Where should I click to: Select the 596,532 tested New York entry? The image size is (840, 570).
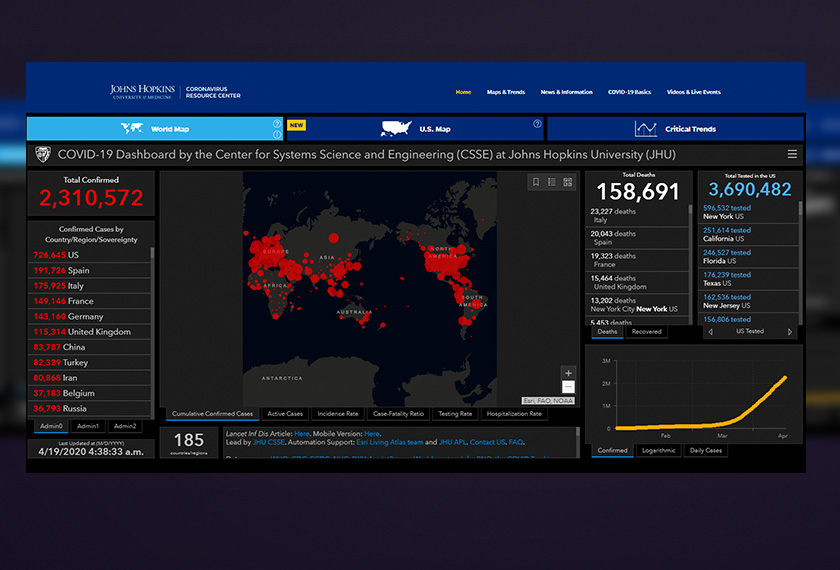point(748,212)
